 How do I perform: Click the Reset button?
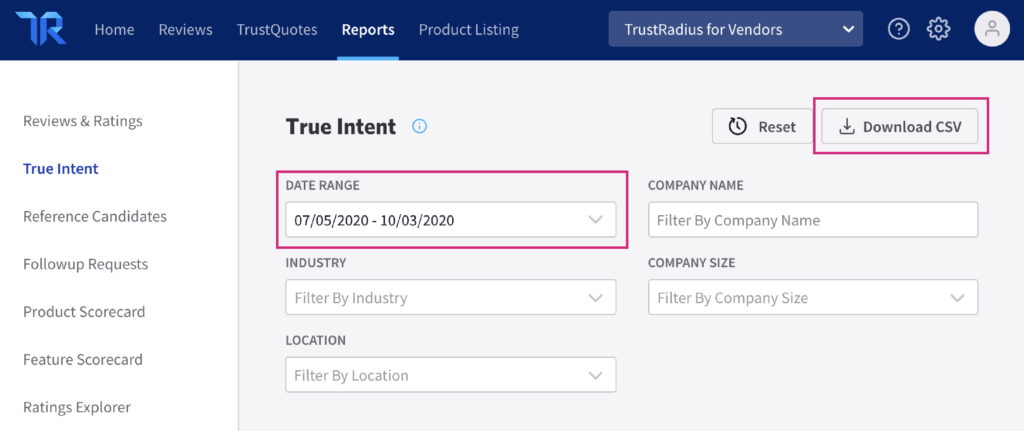[762, 126]
